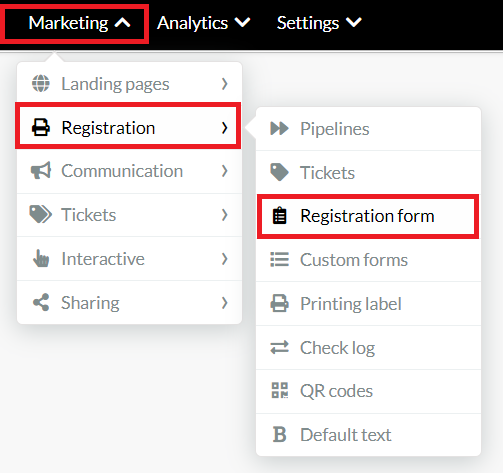Click the QR code icon

pyautogui.click(x=279, y=390)
